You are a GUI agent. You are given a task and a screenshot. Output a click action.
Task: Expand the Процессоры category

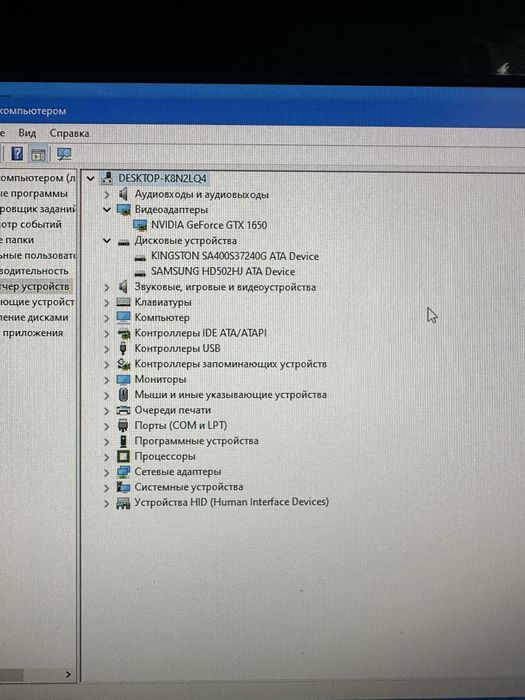point(107,457)
